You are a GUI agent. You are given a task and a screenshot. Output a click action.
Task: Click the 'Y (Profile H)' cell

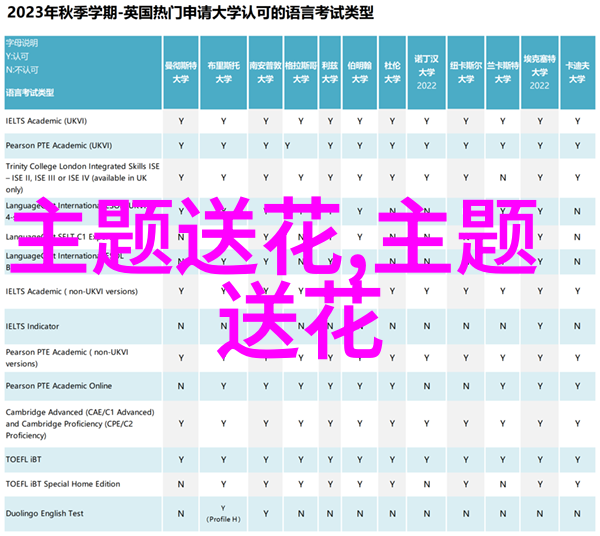[x=223, y=513]
